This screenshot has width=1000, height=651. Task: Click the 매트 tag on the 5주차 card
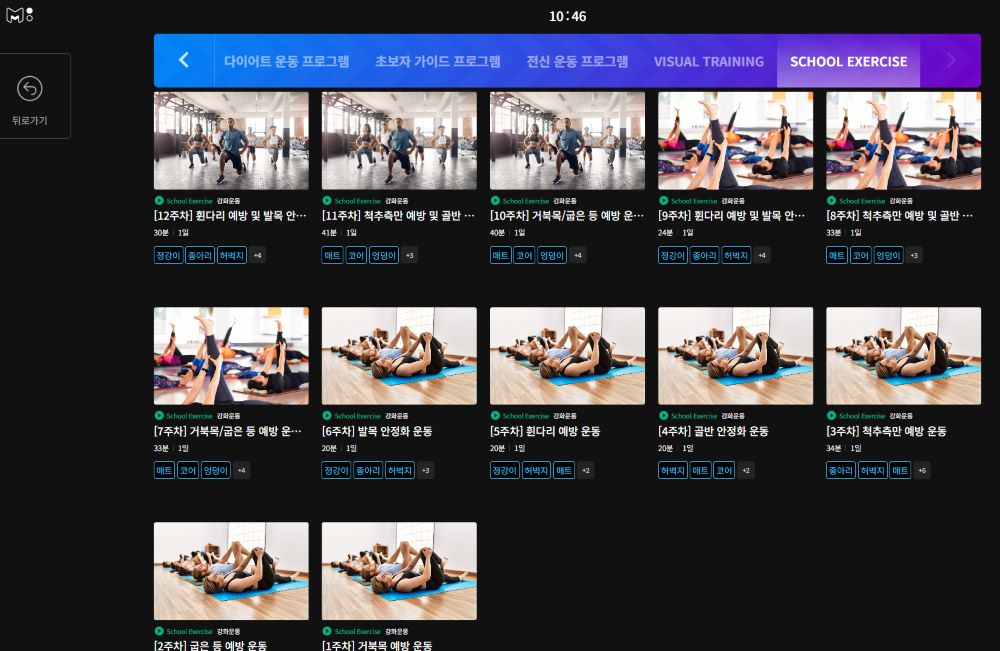[x=564, y=471]
